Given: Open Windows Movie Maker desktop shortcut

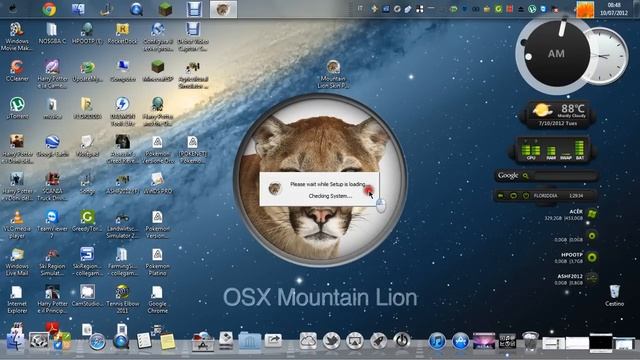Looking at the screenshot, I should point(17,36).
